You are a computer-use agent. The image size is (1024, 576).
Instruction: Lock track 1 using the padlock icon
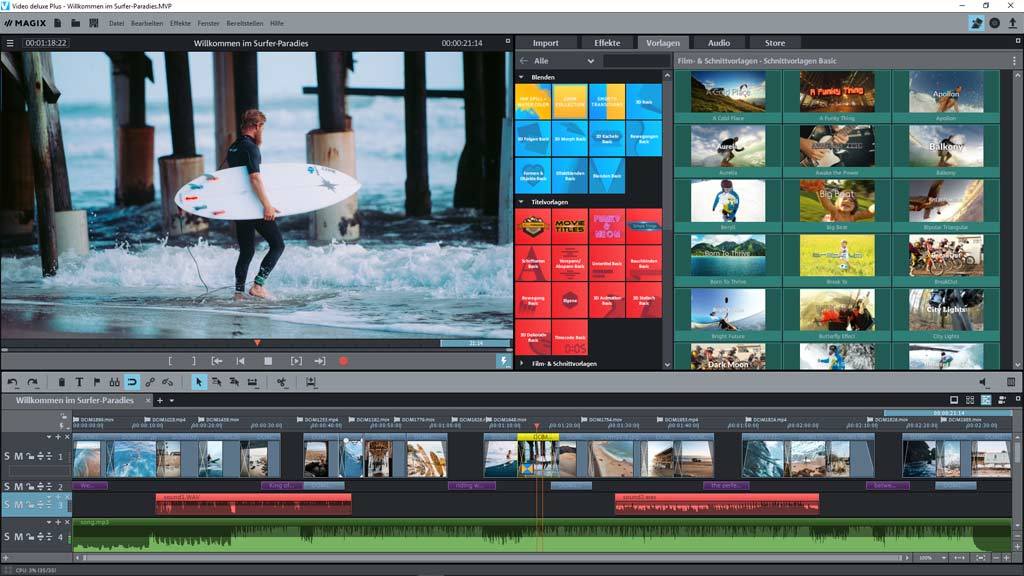pyautogui.click(x=30, y=456)
